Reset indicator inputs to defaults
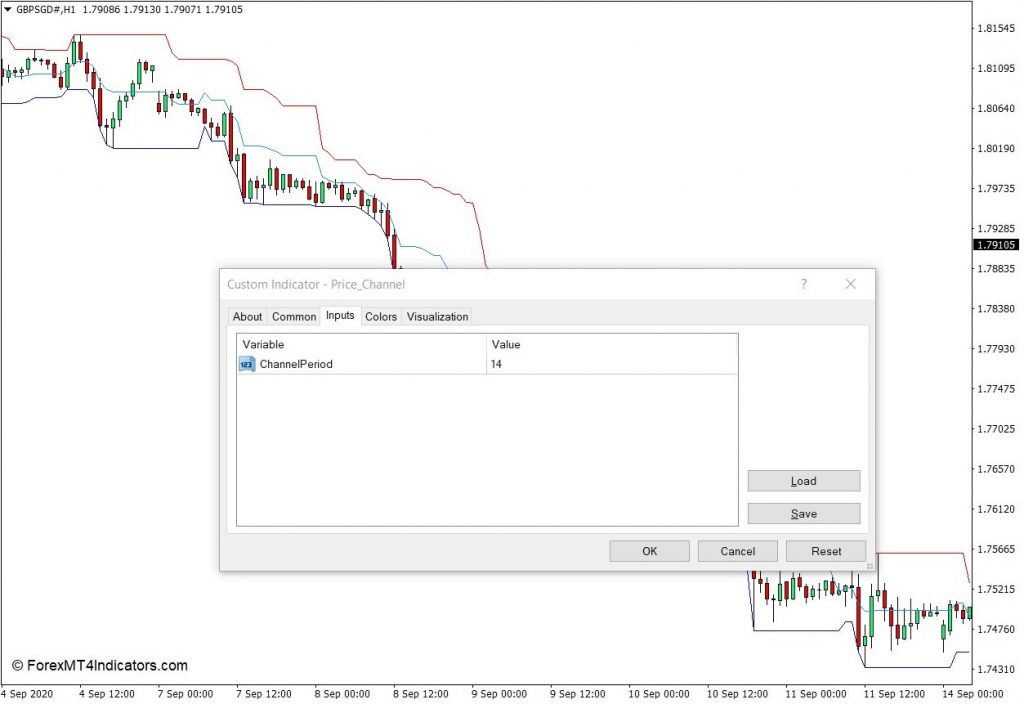The width and height of the screenshot is (1024, 704). pos(826,551)
